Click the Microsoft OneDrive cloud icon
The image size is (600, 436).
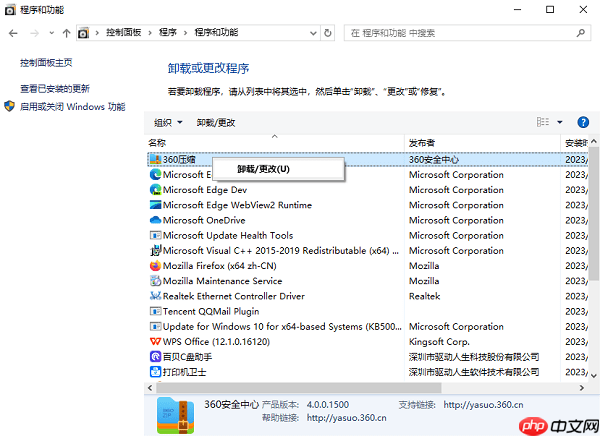tap(155, 220)
